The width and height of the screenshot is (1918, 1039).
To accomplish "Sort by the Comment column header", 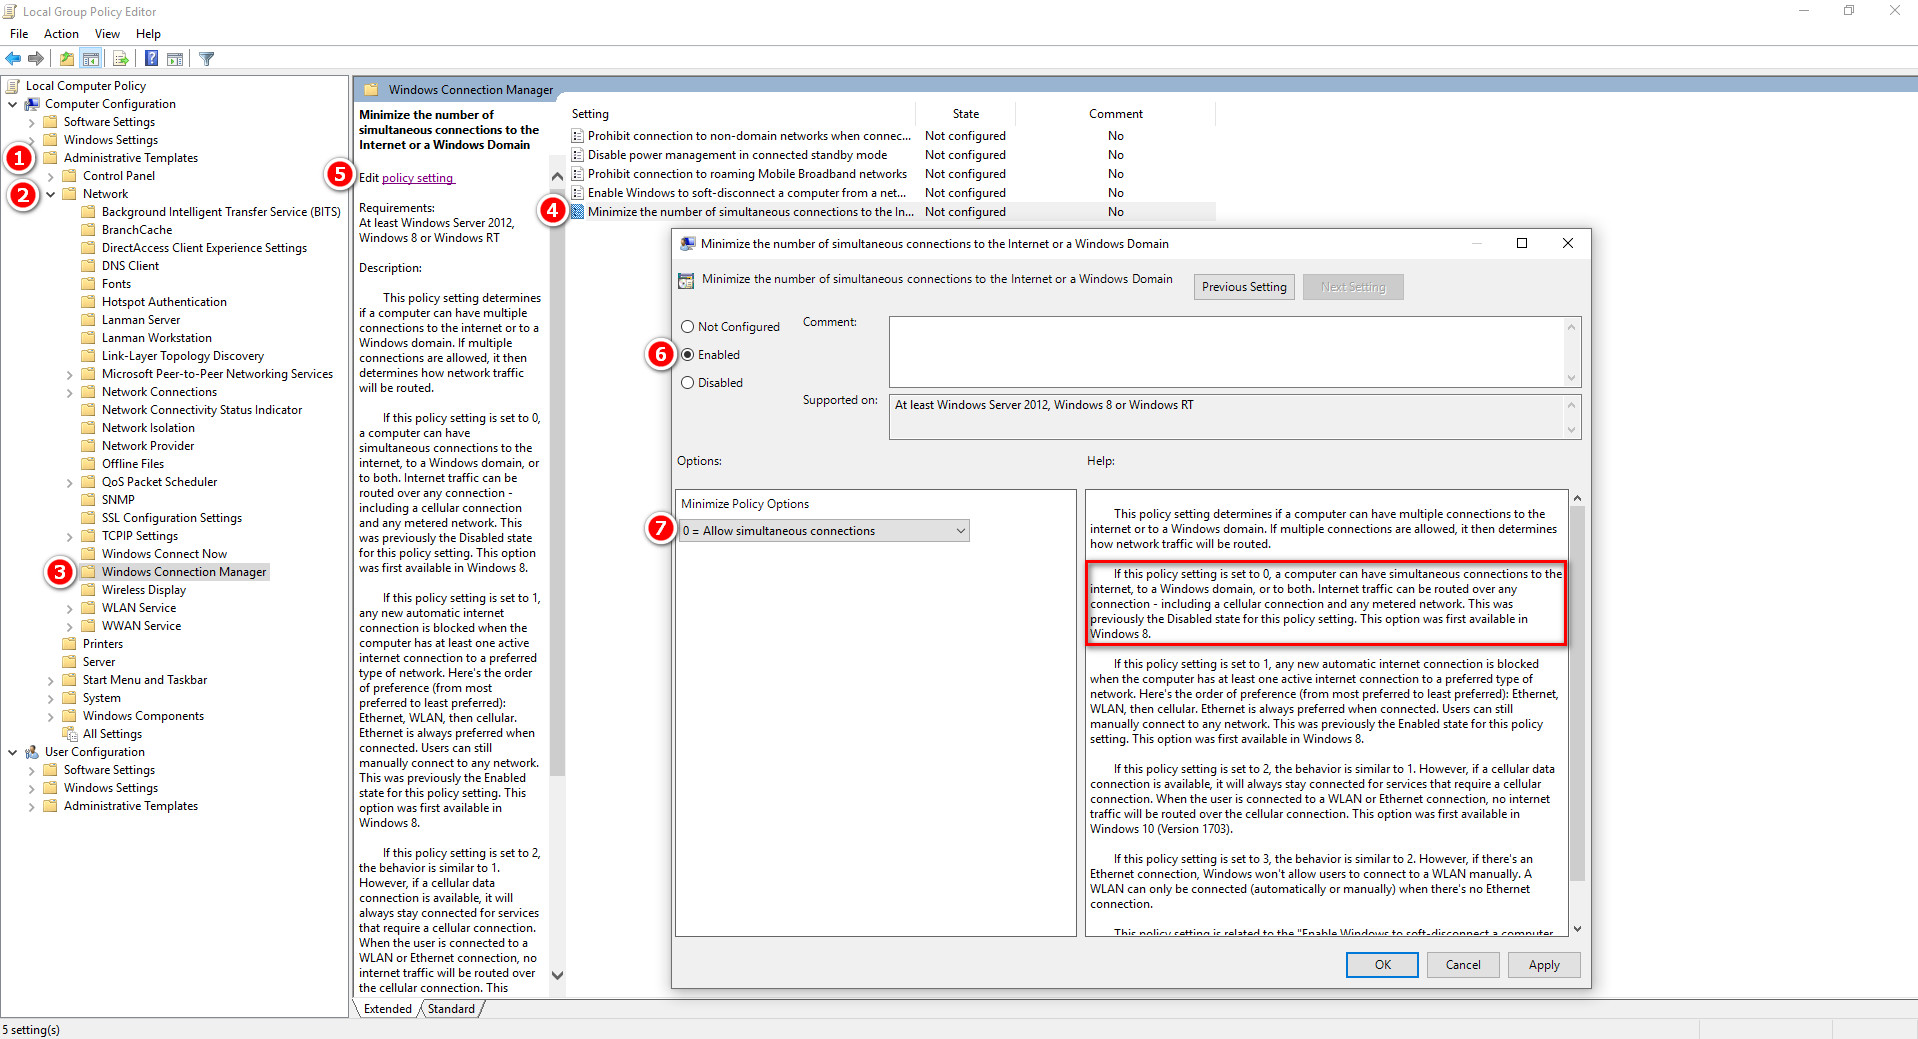I will coord(1115,114).
